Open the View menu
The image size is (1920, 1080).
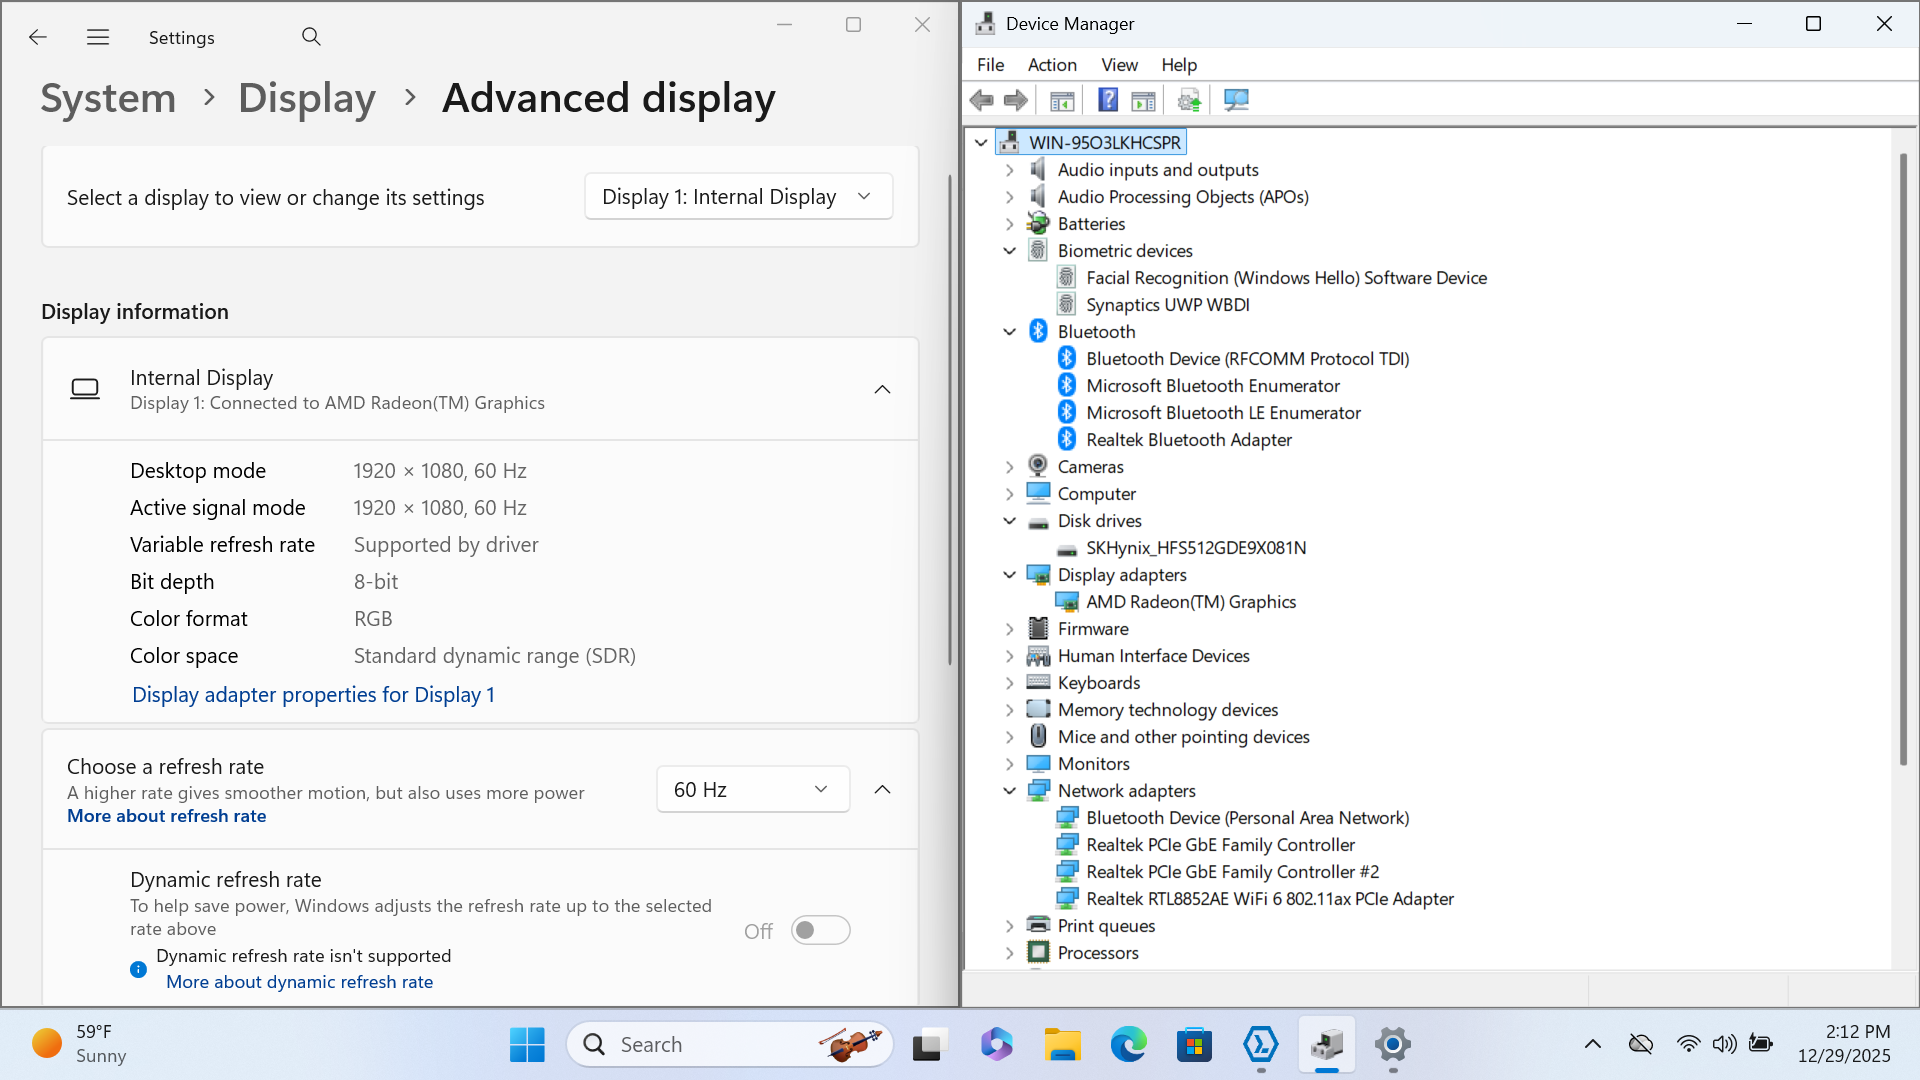1119,65
